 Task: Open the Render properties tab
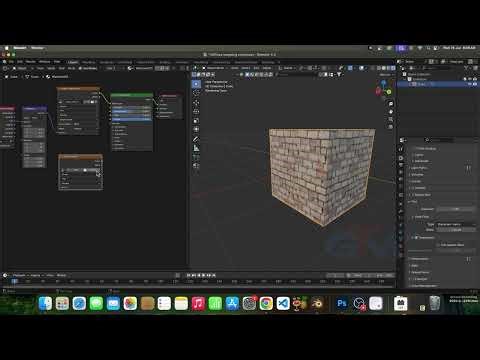[401, 158]
